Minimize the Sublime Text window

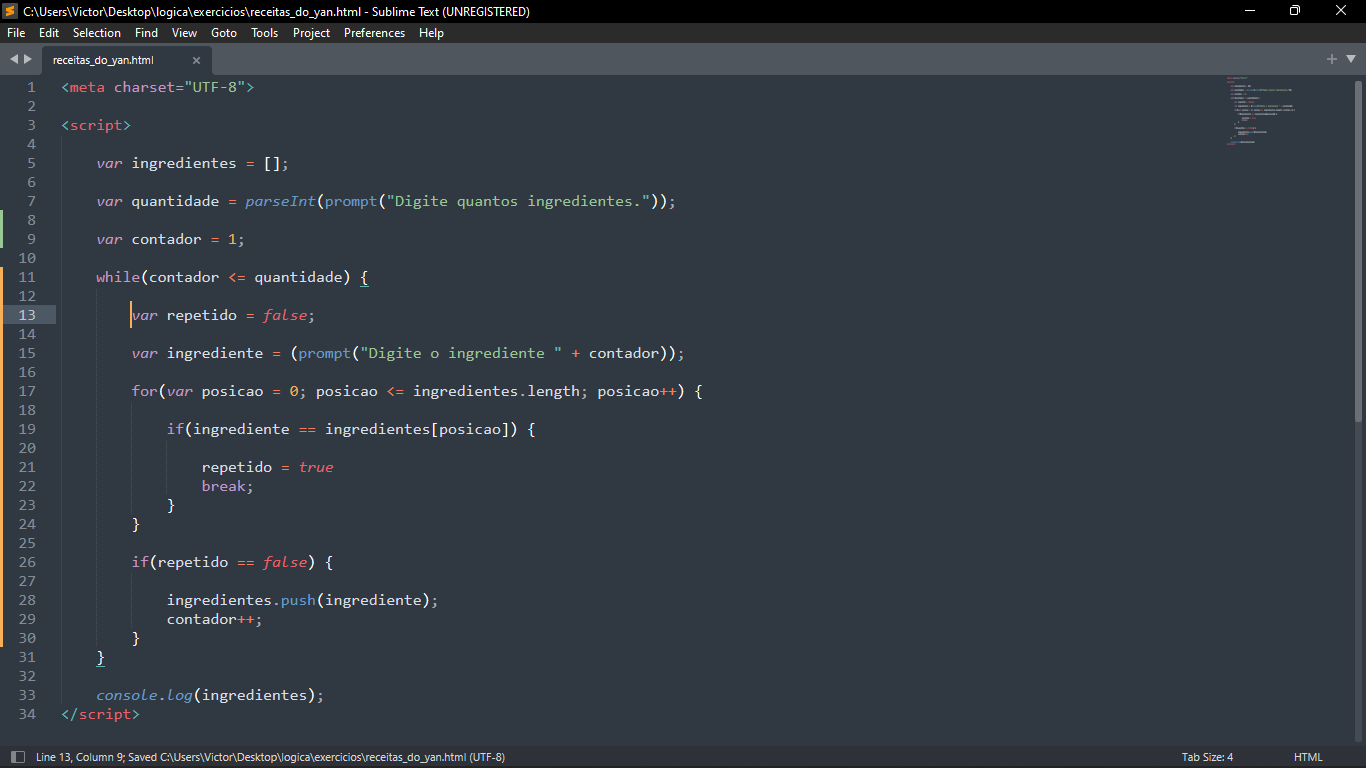coord(1250,11)
